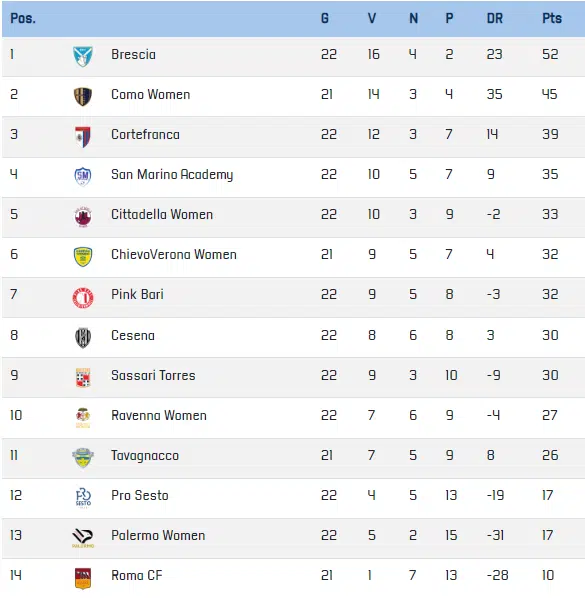Viewport: 585px width, 598px height.
Task: Click the Roma CF crest
Action: coord(83,579)
